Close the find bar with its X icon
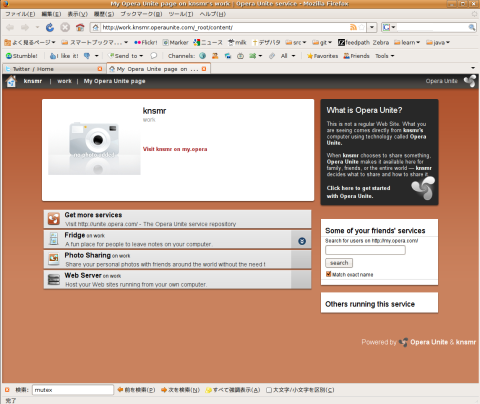 tap(7, 390)
